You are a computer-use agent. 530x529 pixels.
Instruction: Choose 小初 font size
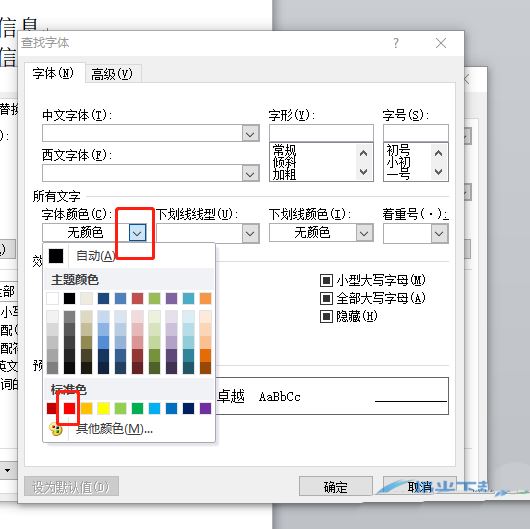398,162
